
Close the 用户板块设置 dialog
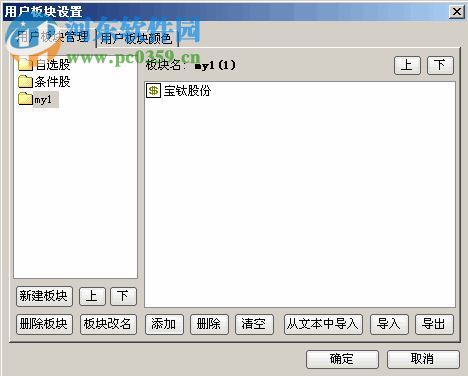point(456,12)
